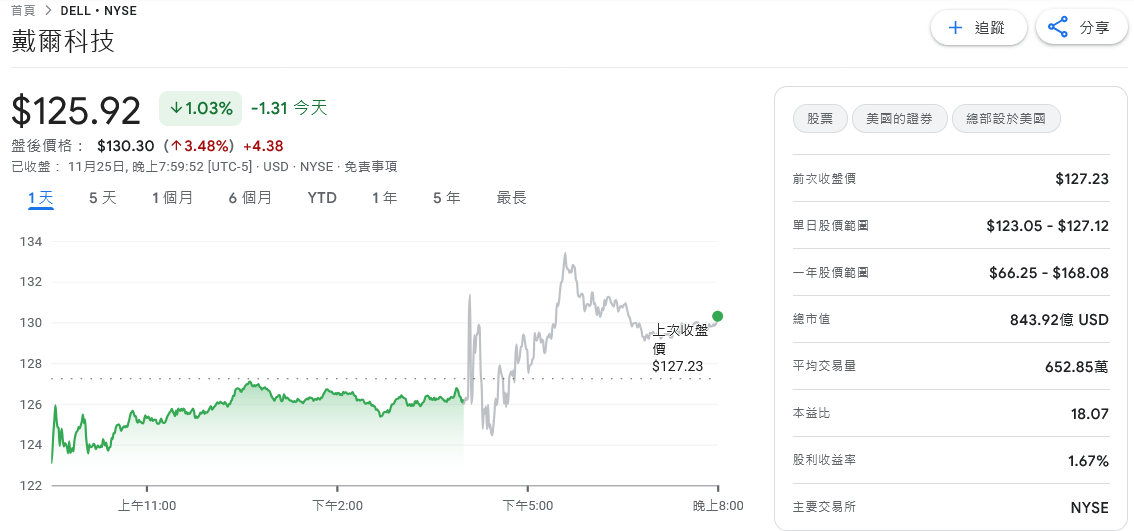
Task: Click the breadcrumb chevron arrow icon
Action: click(48, 11)
